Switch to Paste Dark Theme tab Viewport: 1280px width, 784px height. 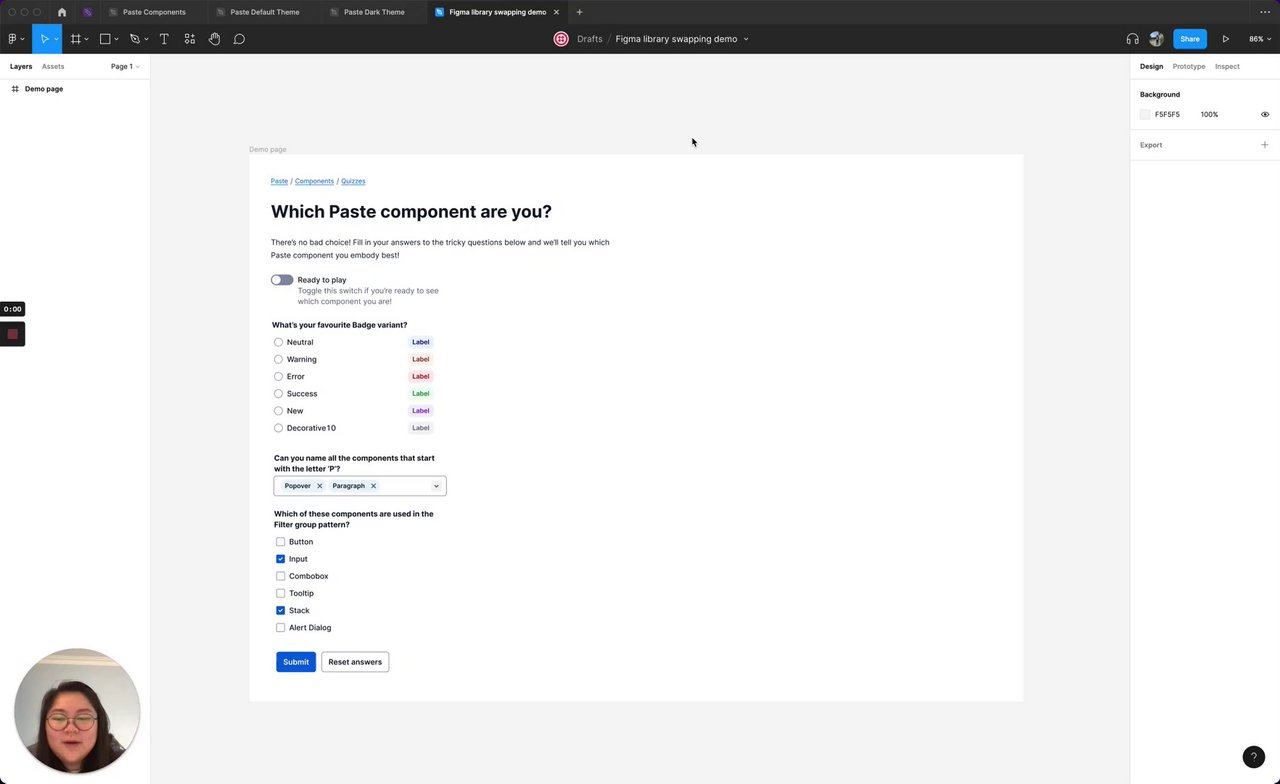(x=374, y=12)
